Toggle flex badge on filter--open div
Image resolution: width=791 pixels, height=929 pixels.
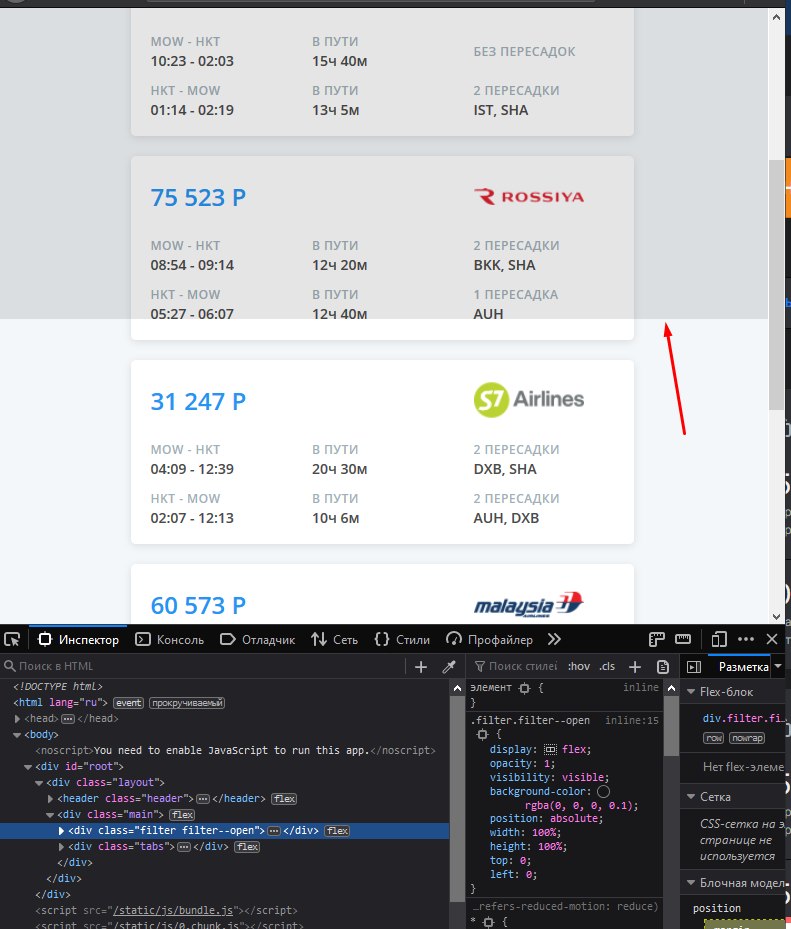[x=337, y=831]
